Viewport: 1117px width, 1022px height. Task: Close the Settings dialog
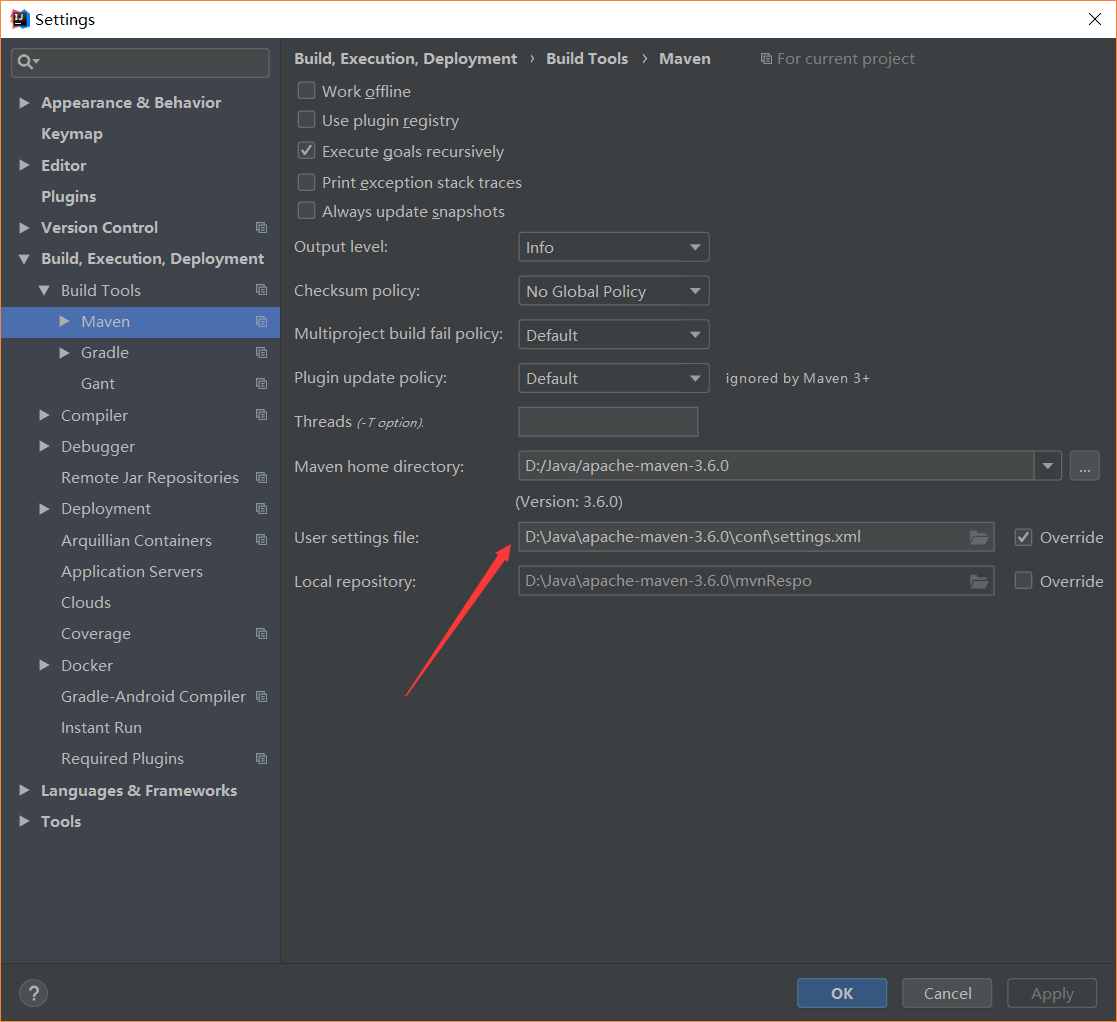[1095, 19]
